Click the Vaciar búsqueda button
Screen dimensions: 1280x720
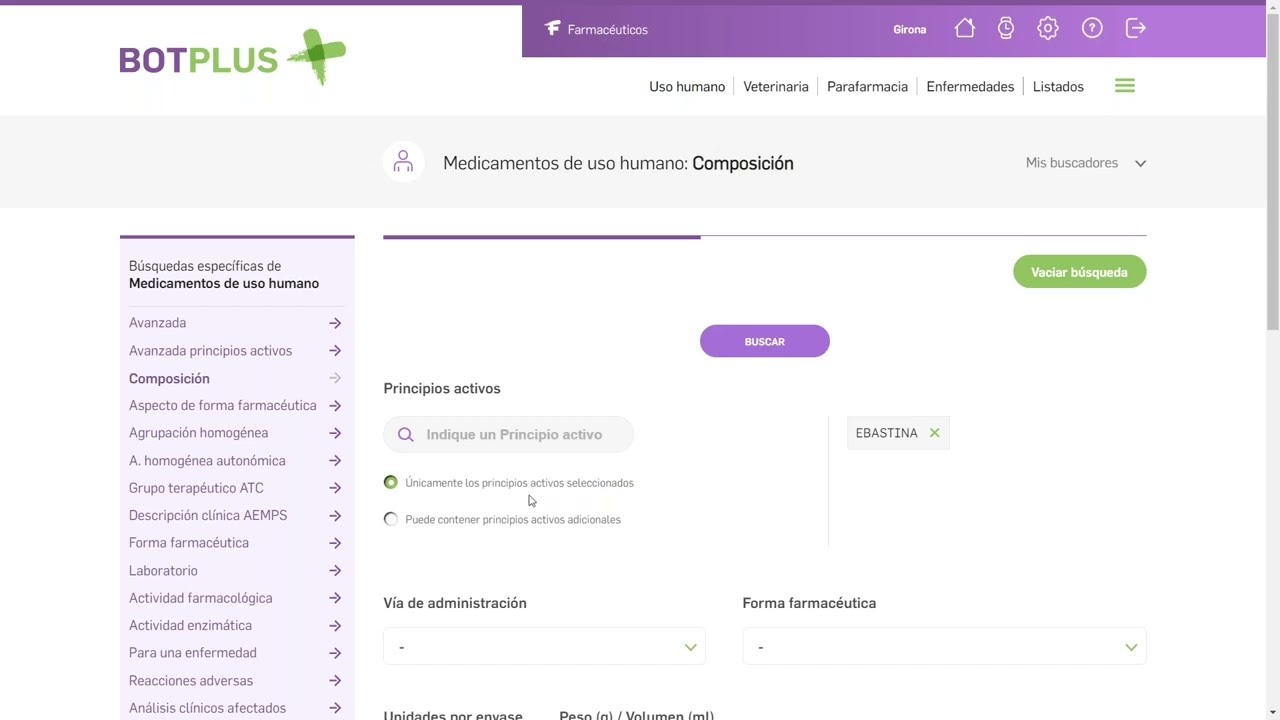tap(1079, 272)
